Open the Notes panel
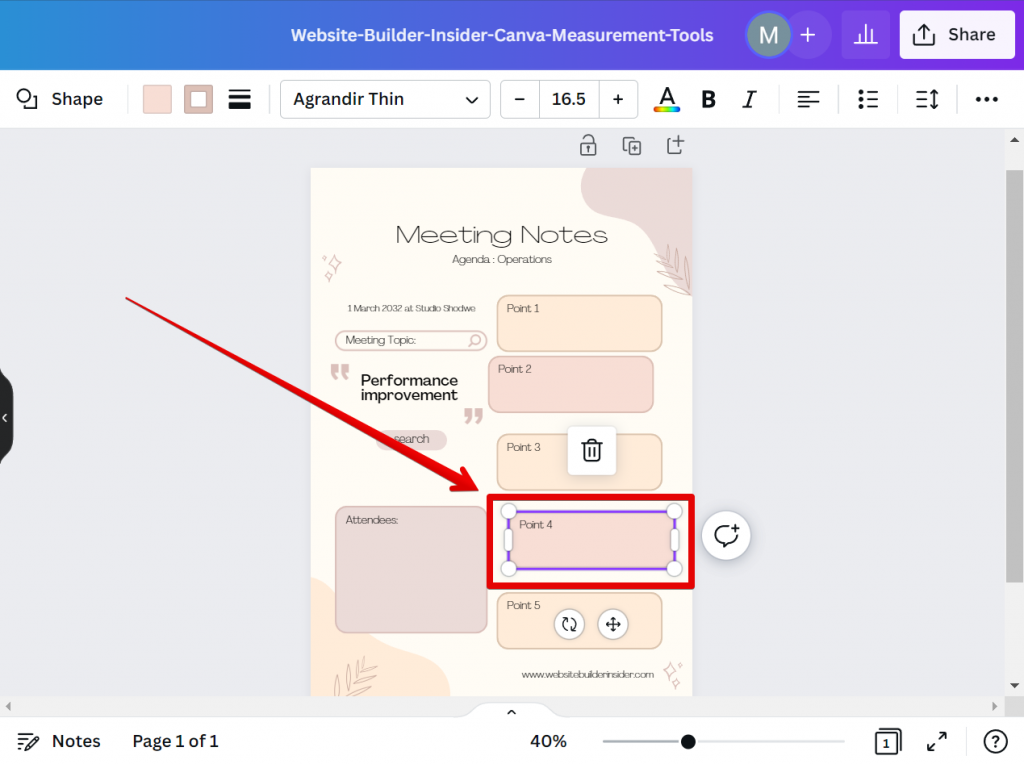Screen dimensions: 1024x764 point(59,740)
